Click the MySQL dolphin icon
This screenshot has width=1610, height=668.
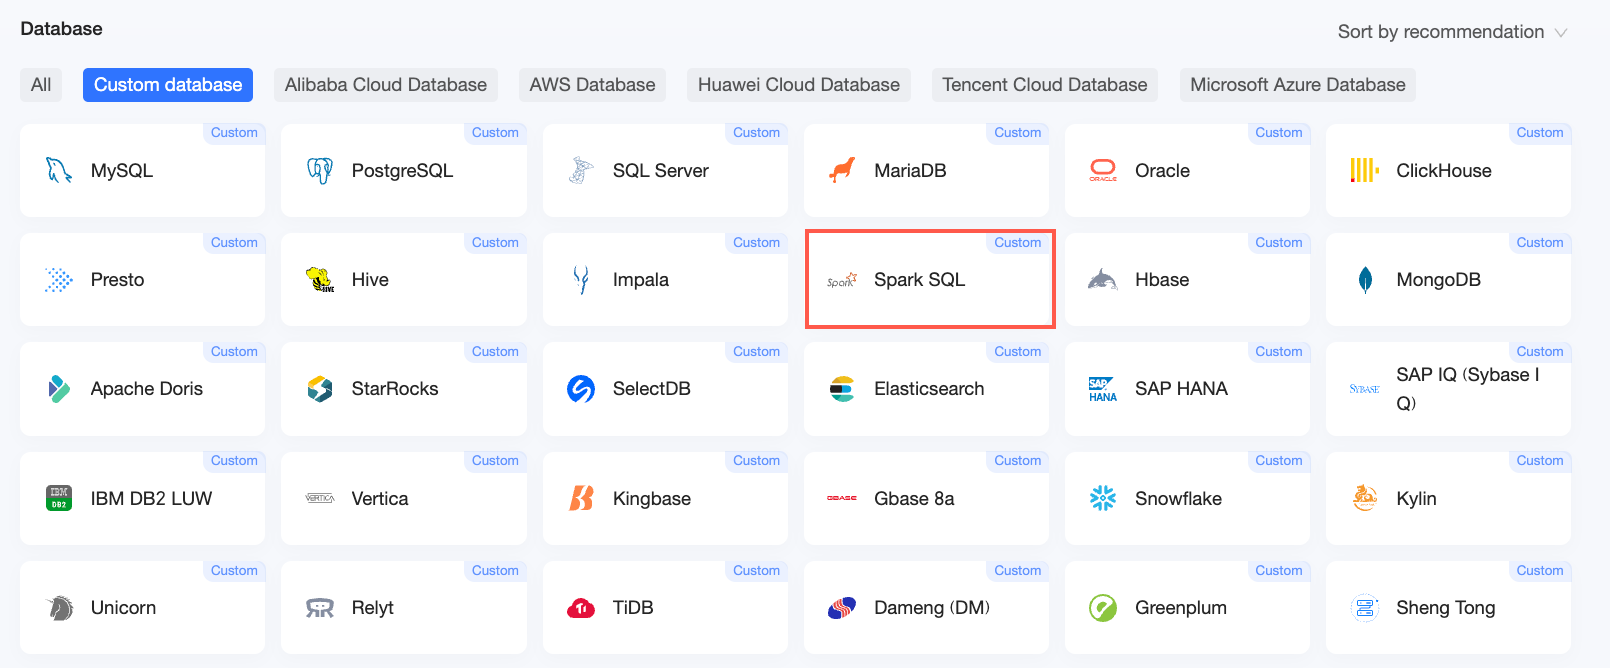click(59, 171)
